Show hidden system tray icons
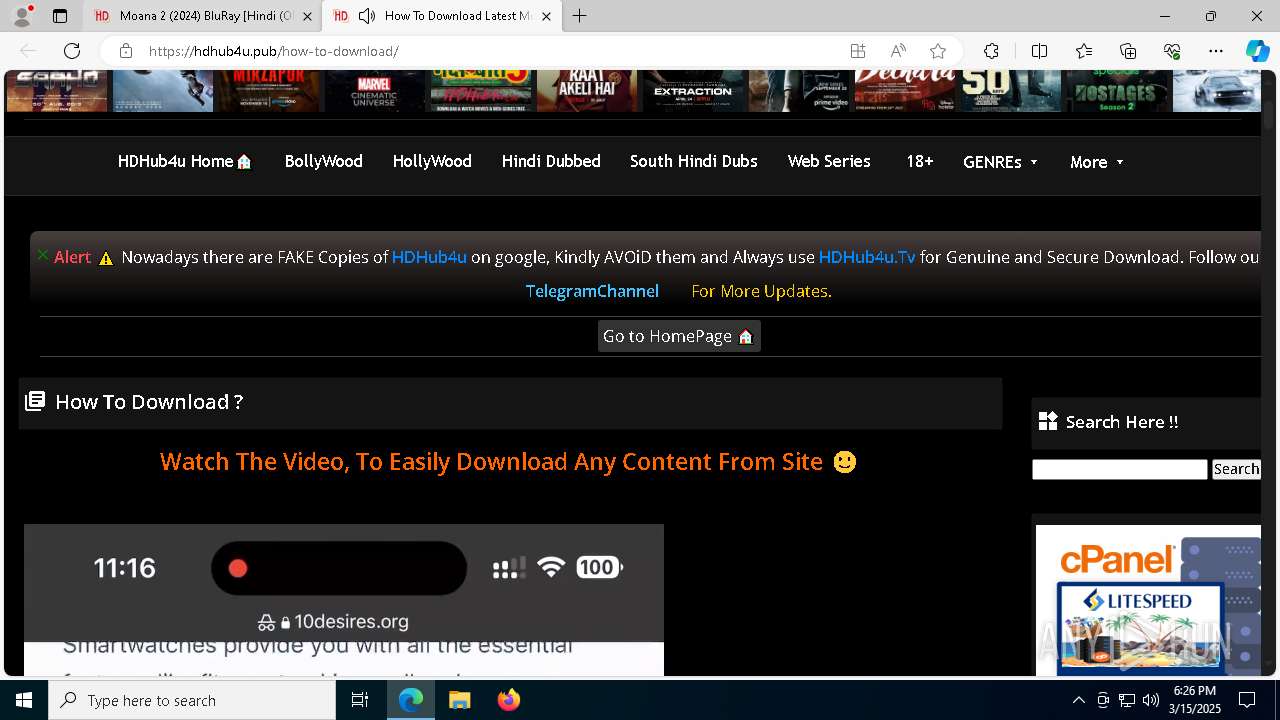1280x720 pixels. click(x=1079, y=700)
